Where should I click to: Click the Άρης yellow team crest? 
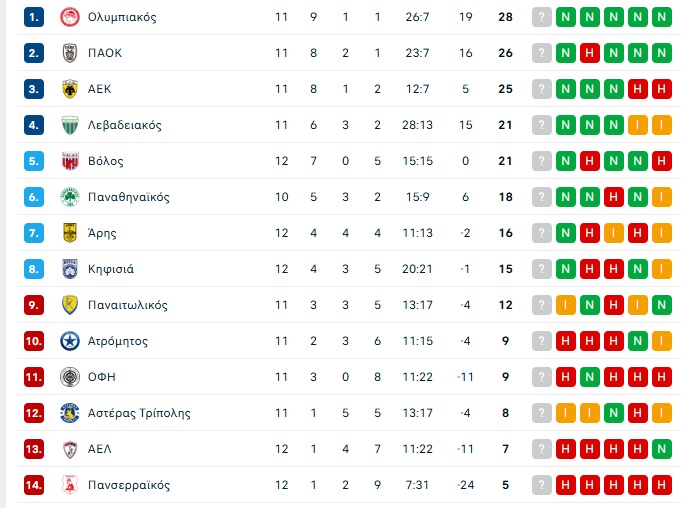click(70, 233)
